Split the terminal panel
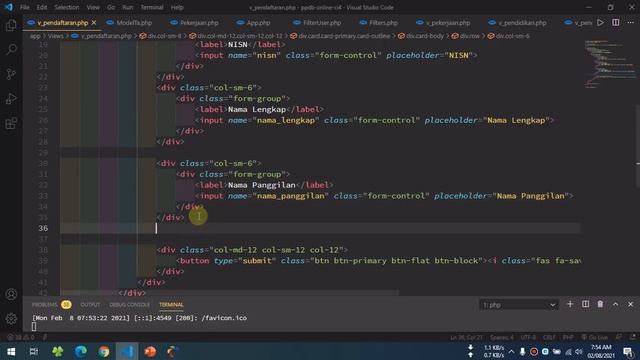 (x=585, y=304)
